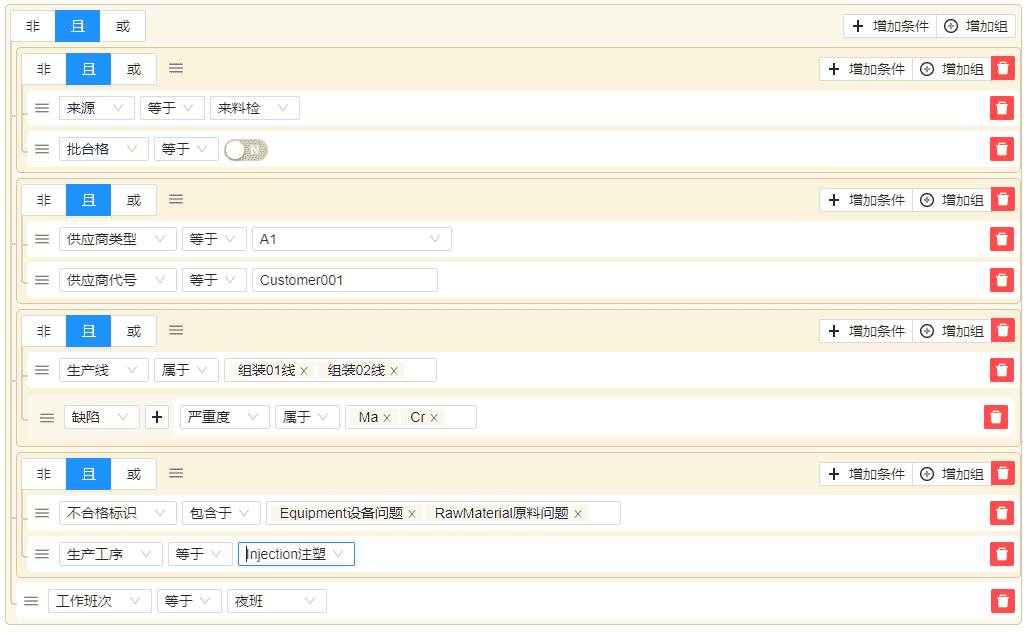
Task: Delete the 工作班次 condition row
Action: click(1002, 601)
